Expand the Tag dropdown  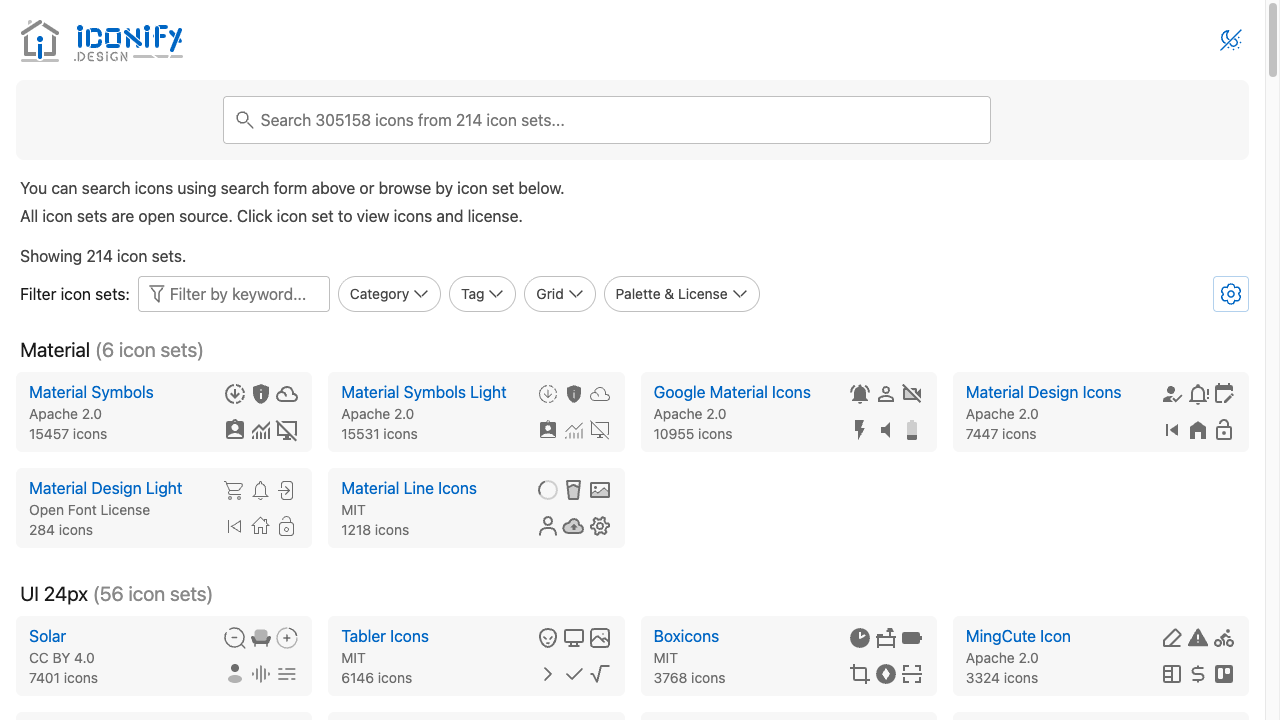[x=482, y=294]
